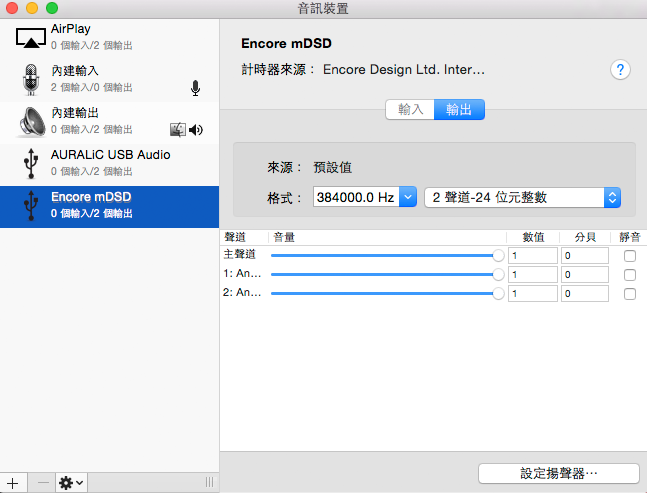647x493 pixels.
Task: Minimize the 音訊裝置 window
Action: point(32,7)
